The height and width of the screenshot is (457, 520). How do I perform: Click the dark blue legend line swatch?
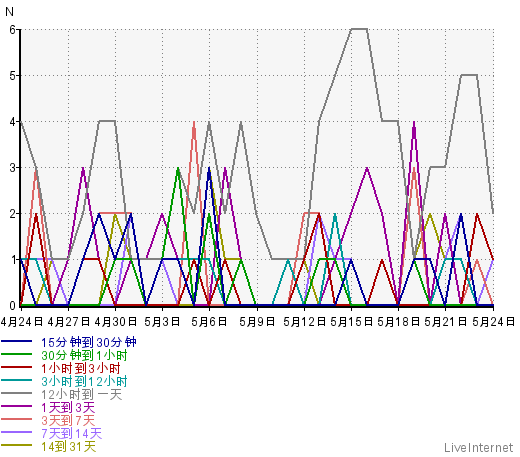tap(17, 342)
